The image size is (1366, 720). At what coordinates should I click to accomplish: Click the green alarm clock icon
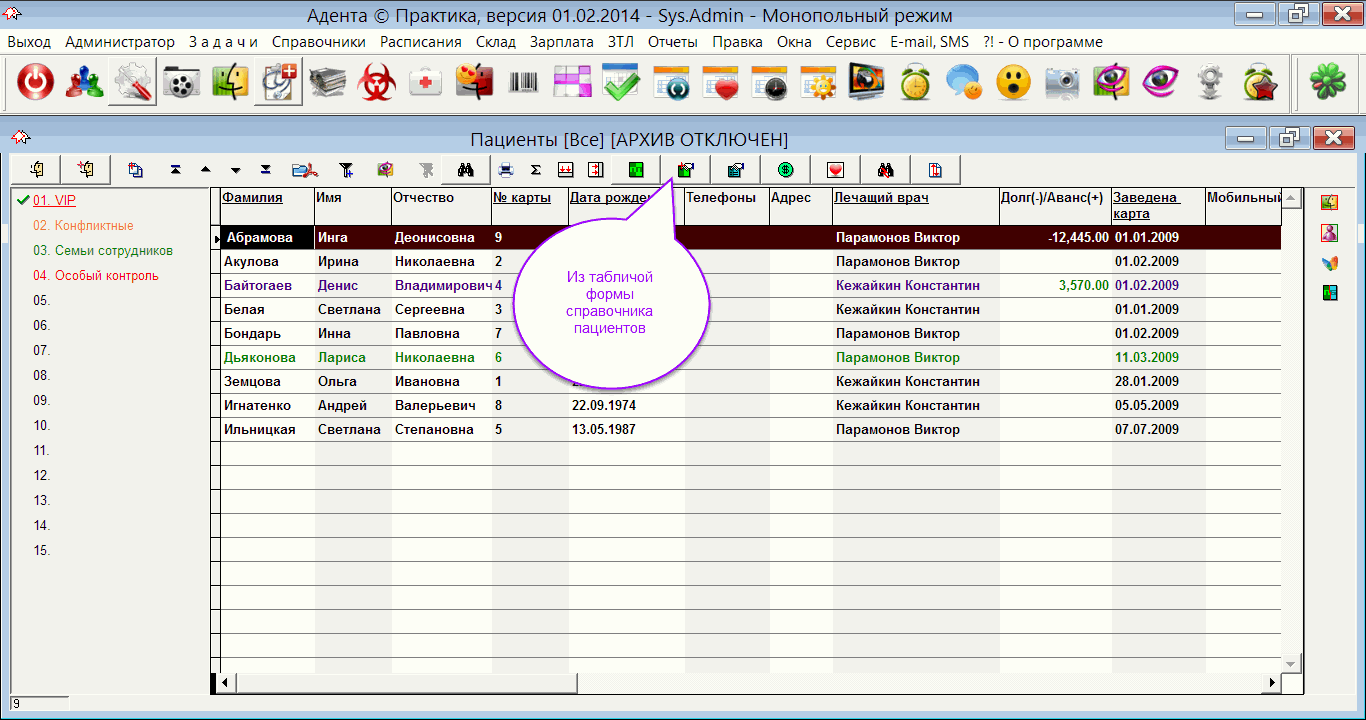[915, 83]
